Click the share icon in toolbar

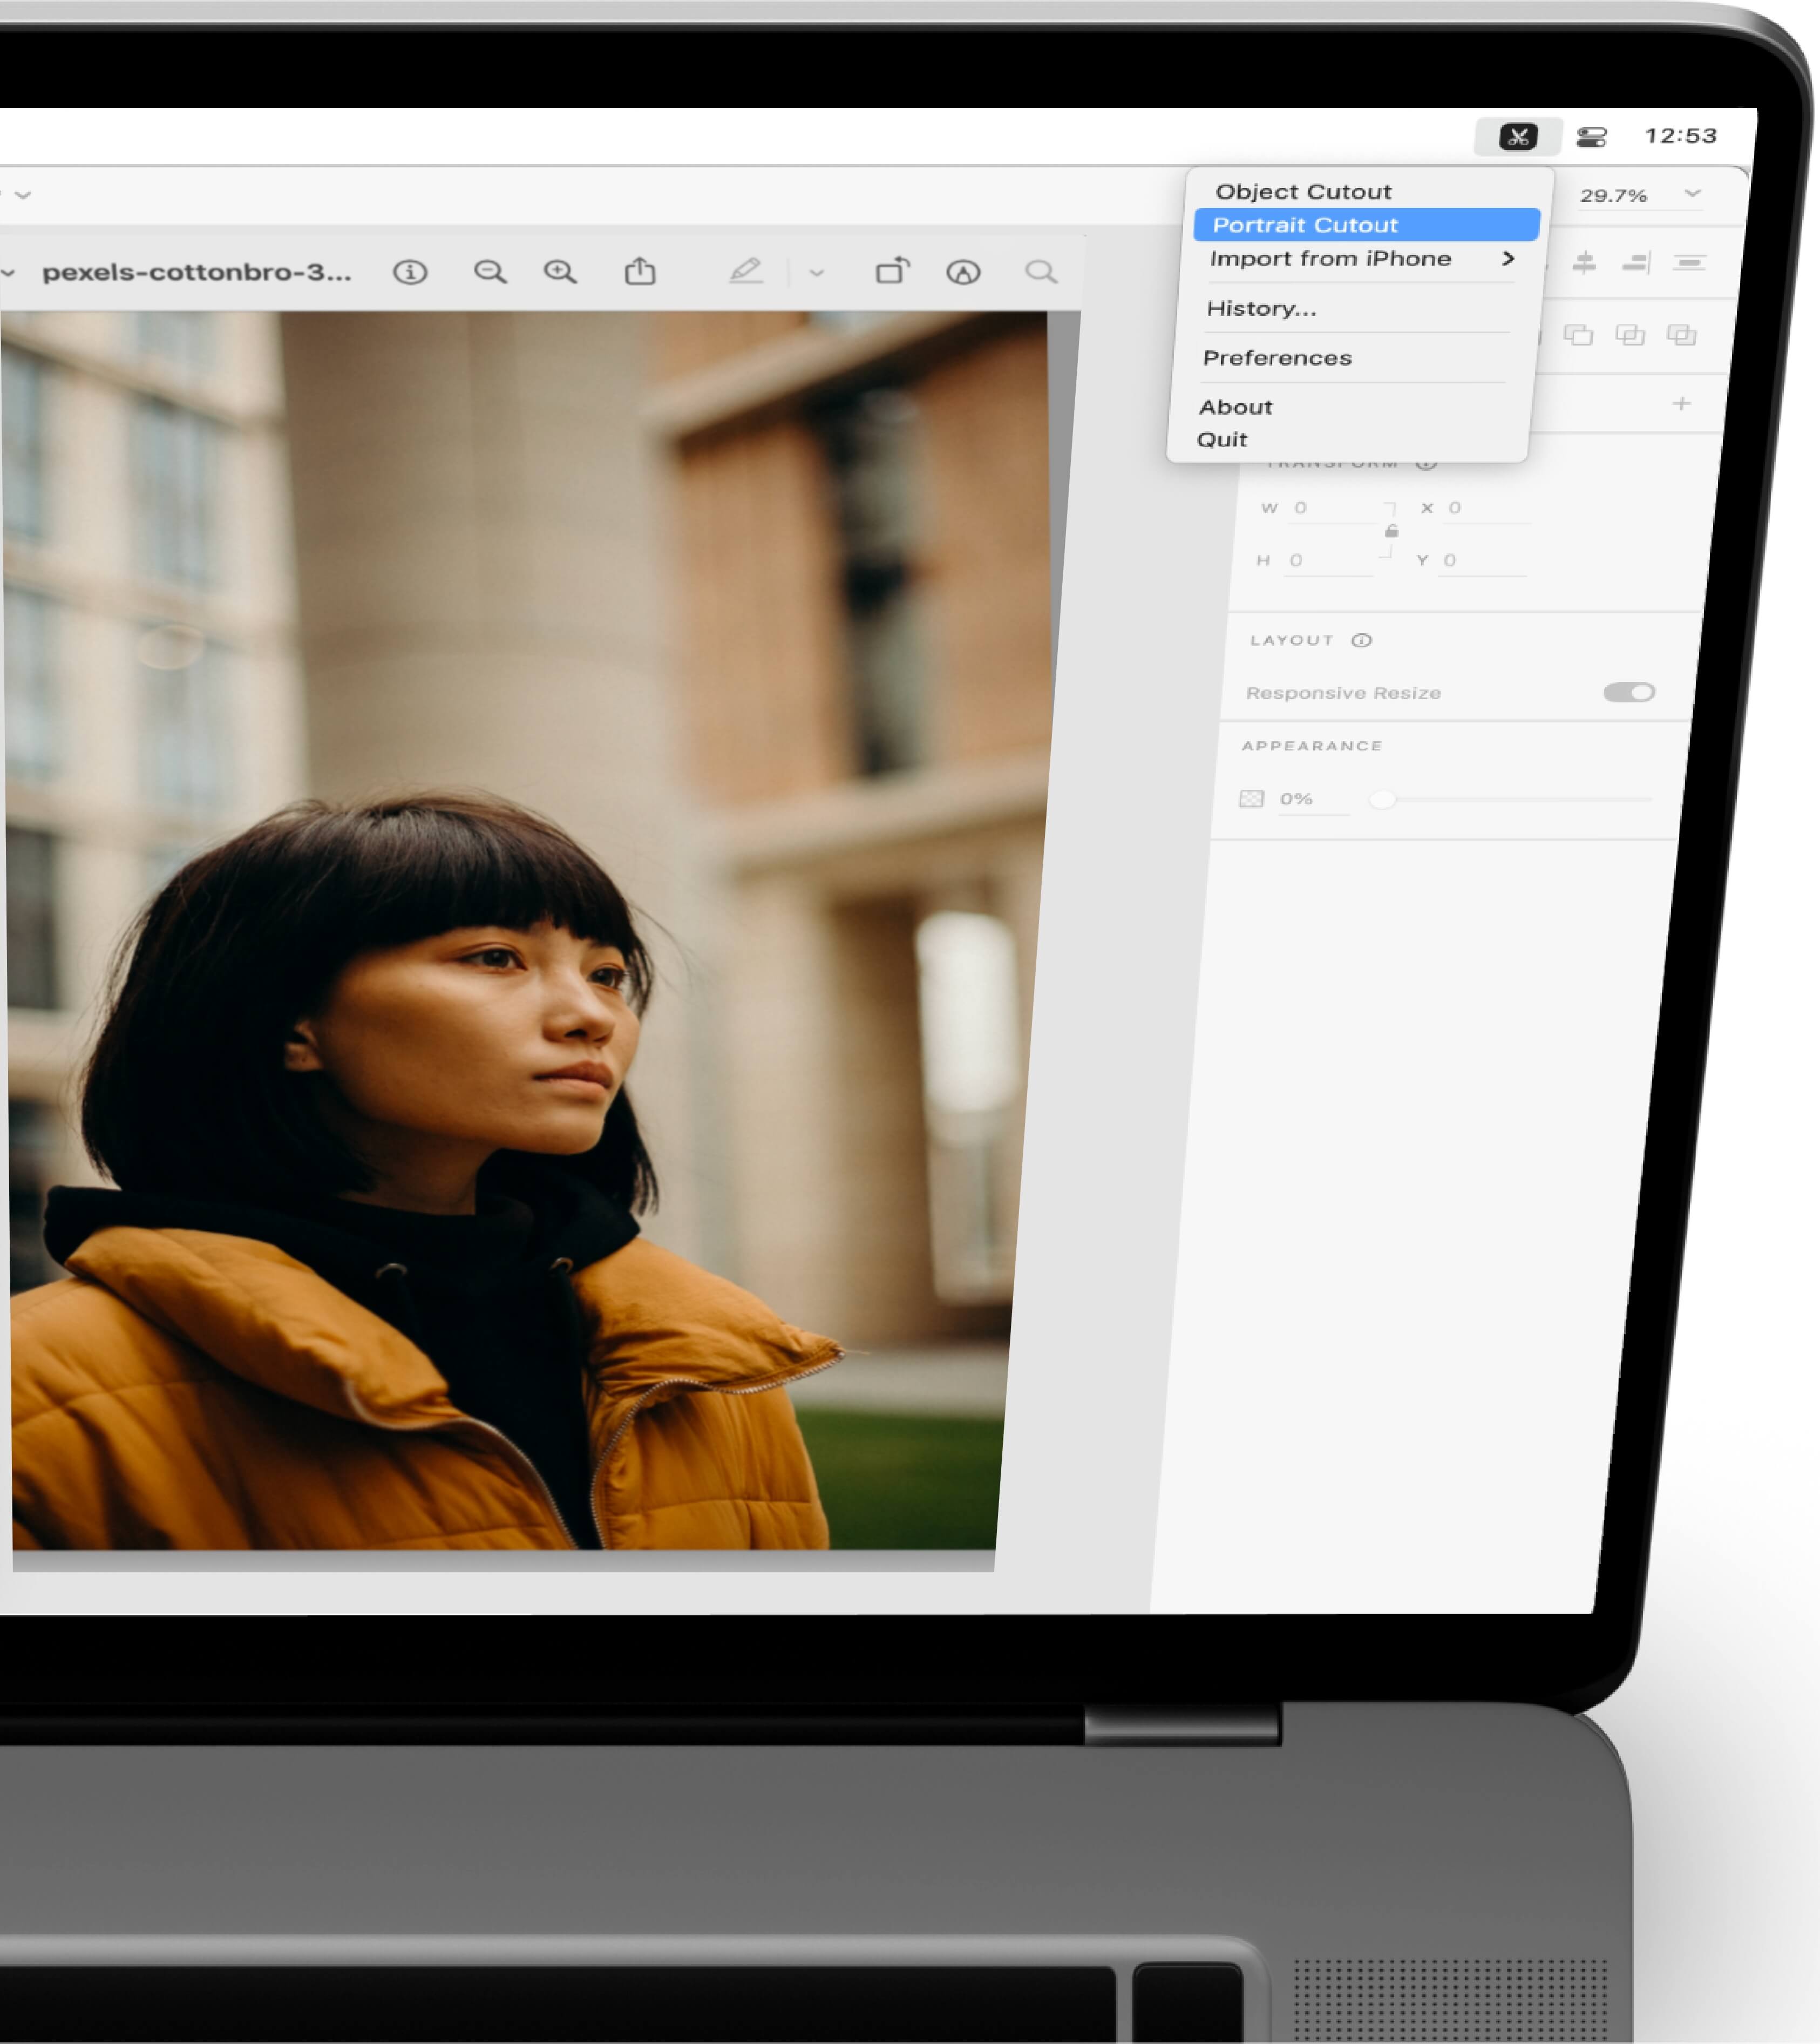[640, 272]
